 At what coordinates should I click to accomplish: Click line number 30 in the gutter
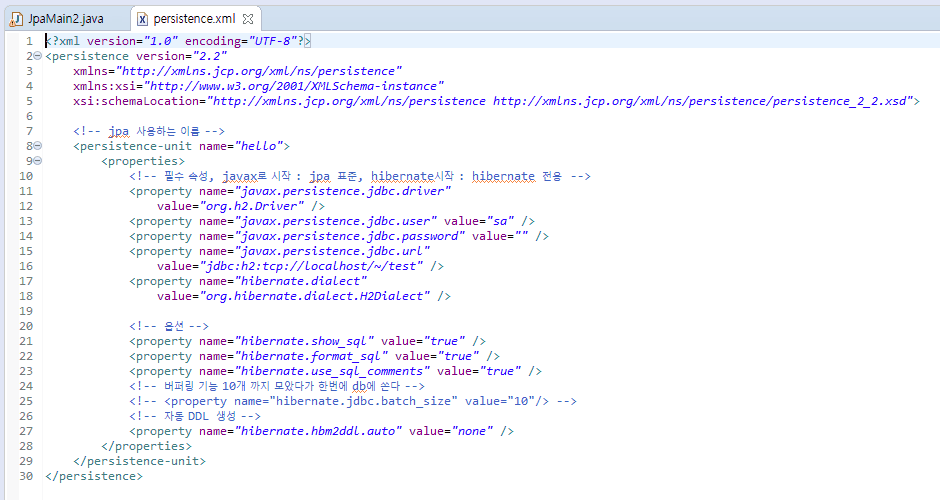[26, 475]
